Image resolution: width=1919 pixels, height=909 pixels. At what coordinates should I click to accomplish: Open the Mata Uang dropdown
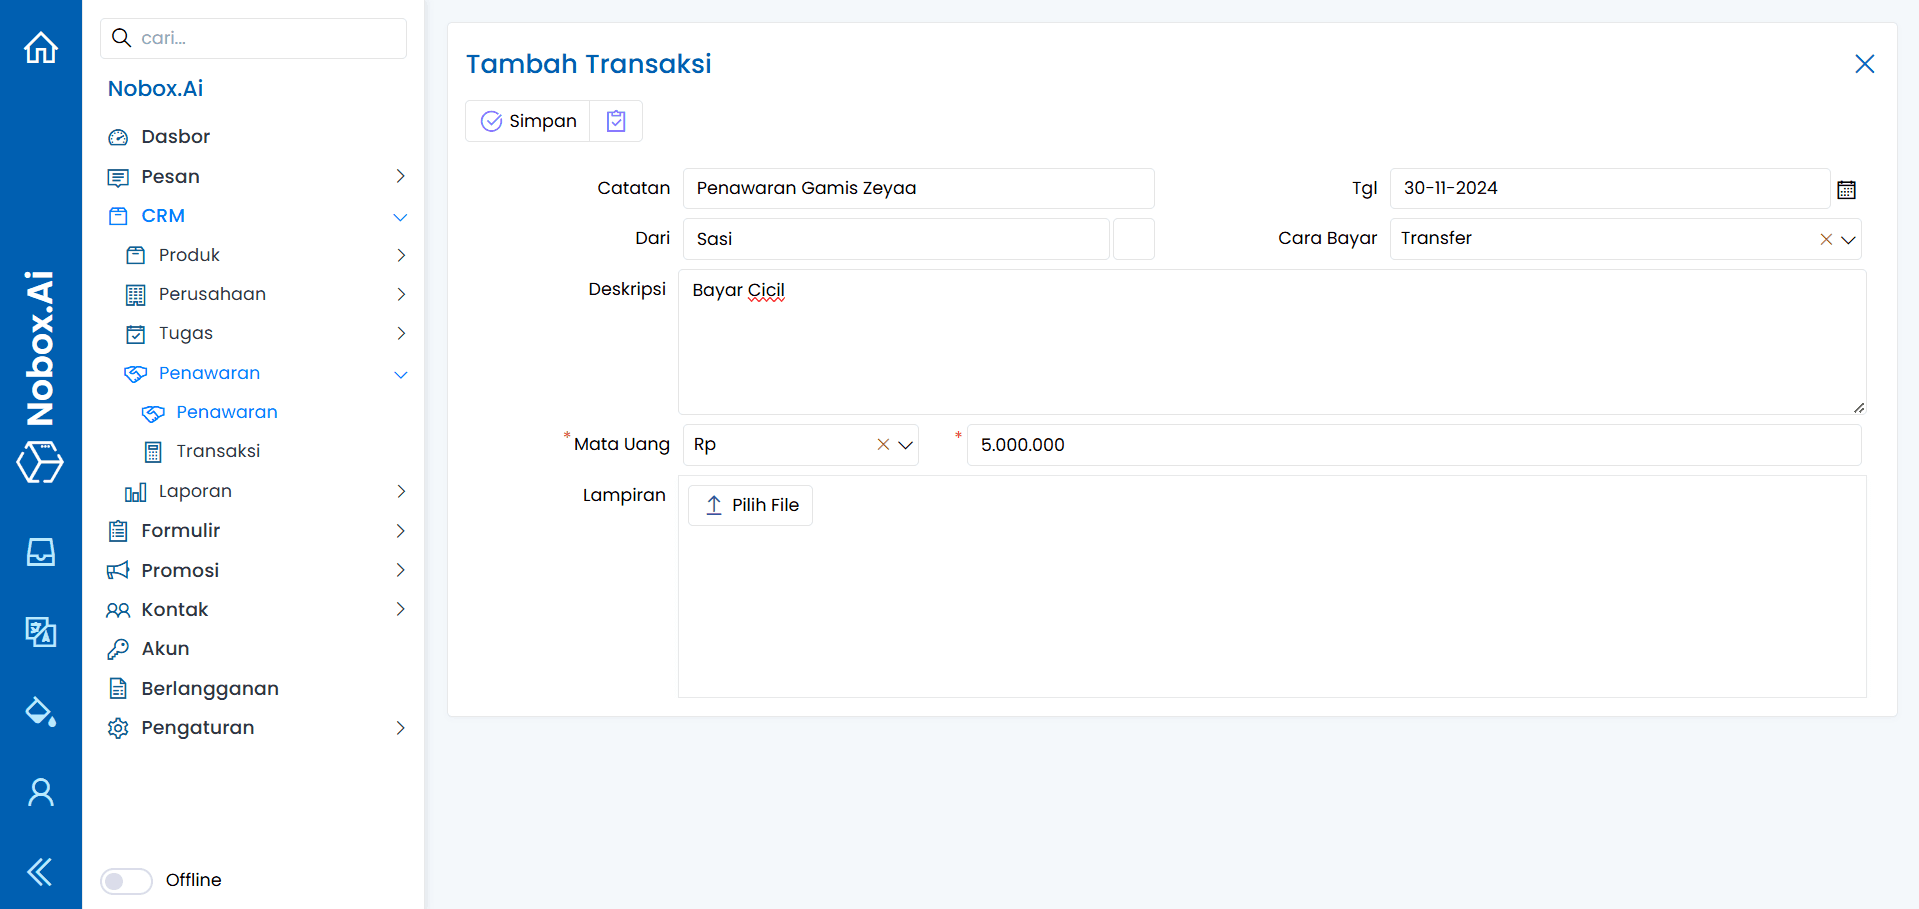[x=905, y=444]
